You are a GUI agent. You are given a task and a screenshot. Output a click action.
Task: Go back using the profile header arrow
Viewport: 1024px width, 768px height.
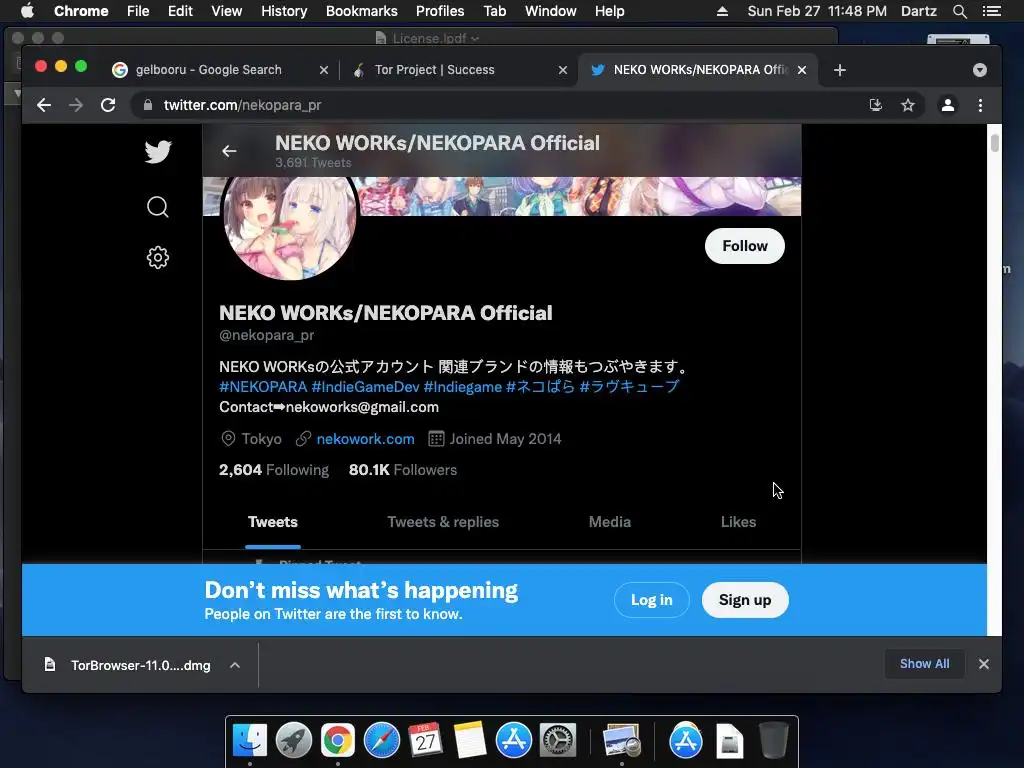pyautogui.click(x=229, y=152)
